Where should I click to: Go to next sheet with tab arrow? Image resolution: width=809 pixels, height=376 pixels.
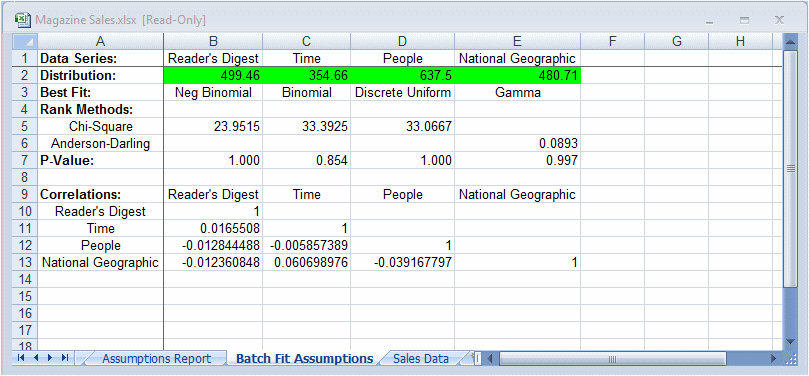[x=51, y=357]
